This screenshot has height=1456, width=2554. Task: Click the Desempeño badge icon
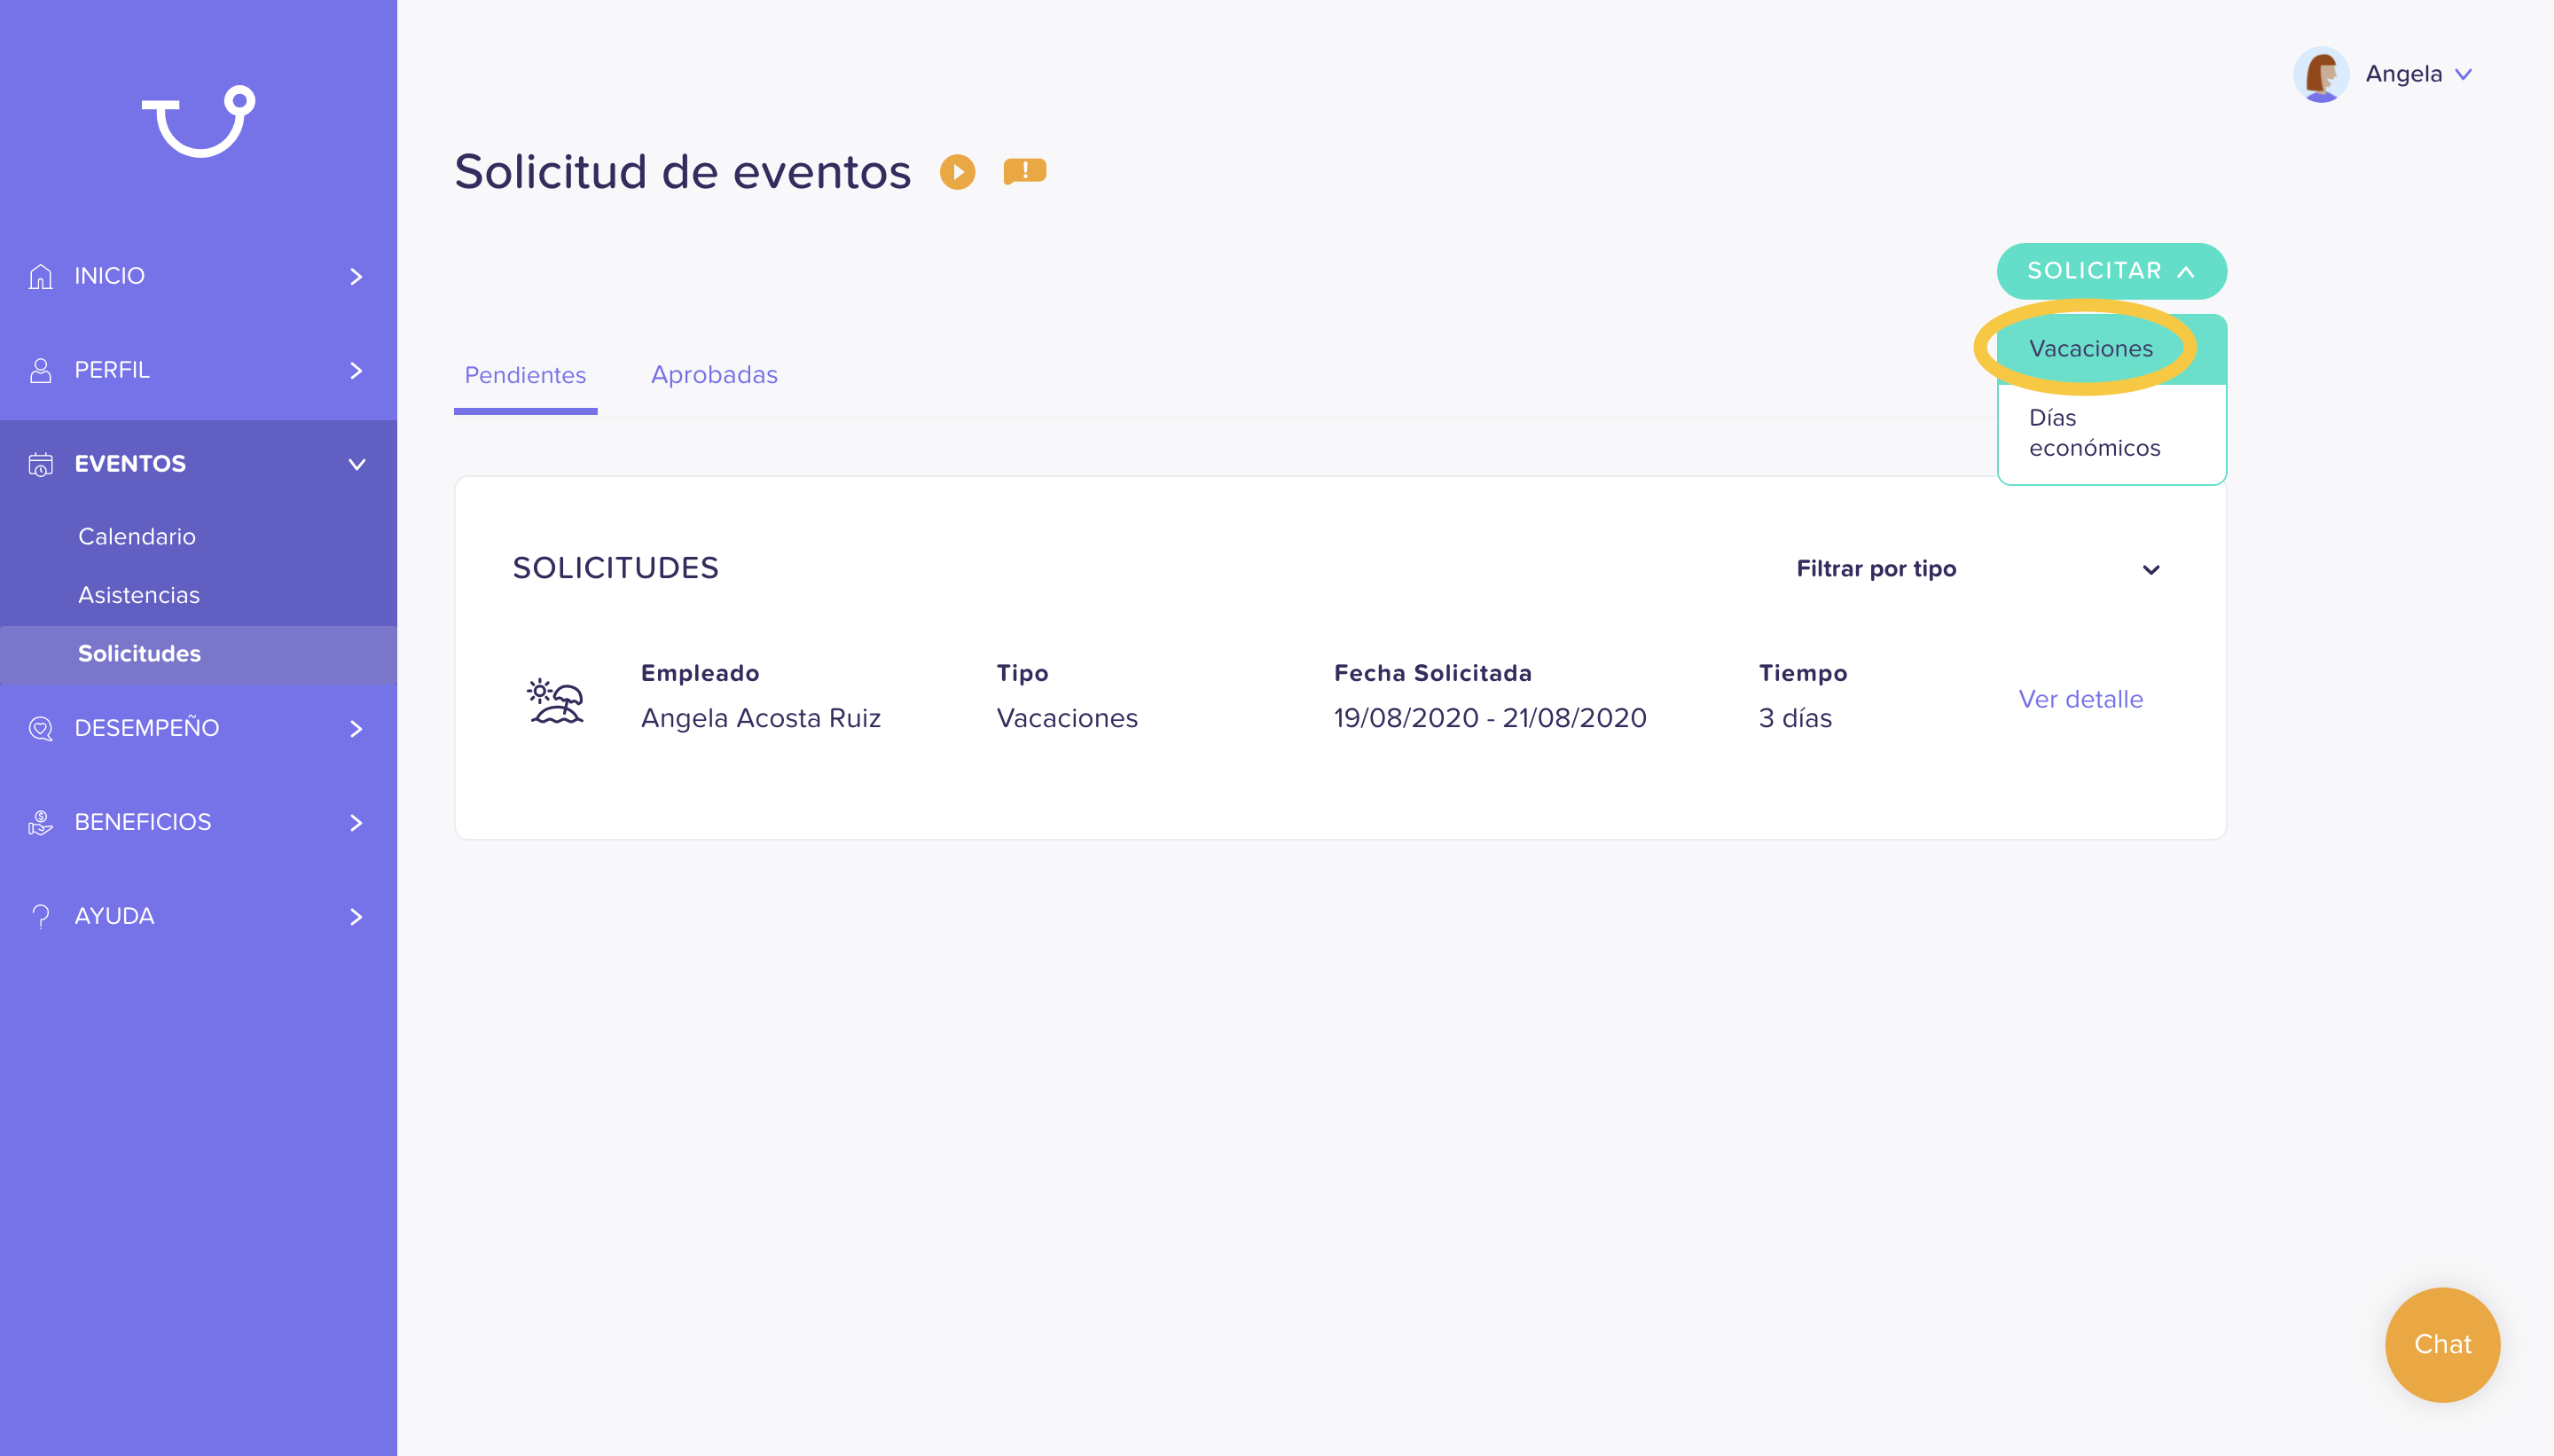pos(41,728)
